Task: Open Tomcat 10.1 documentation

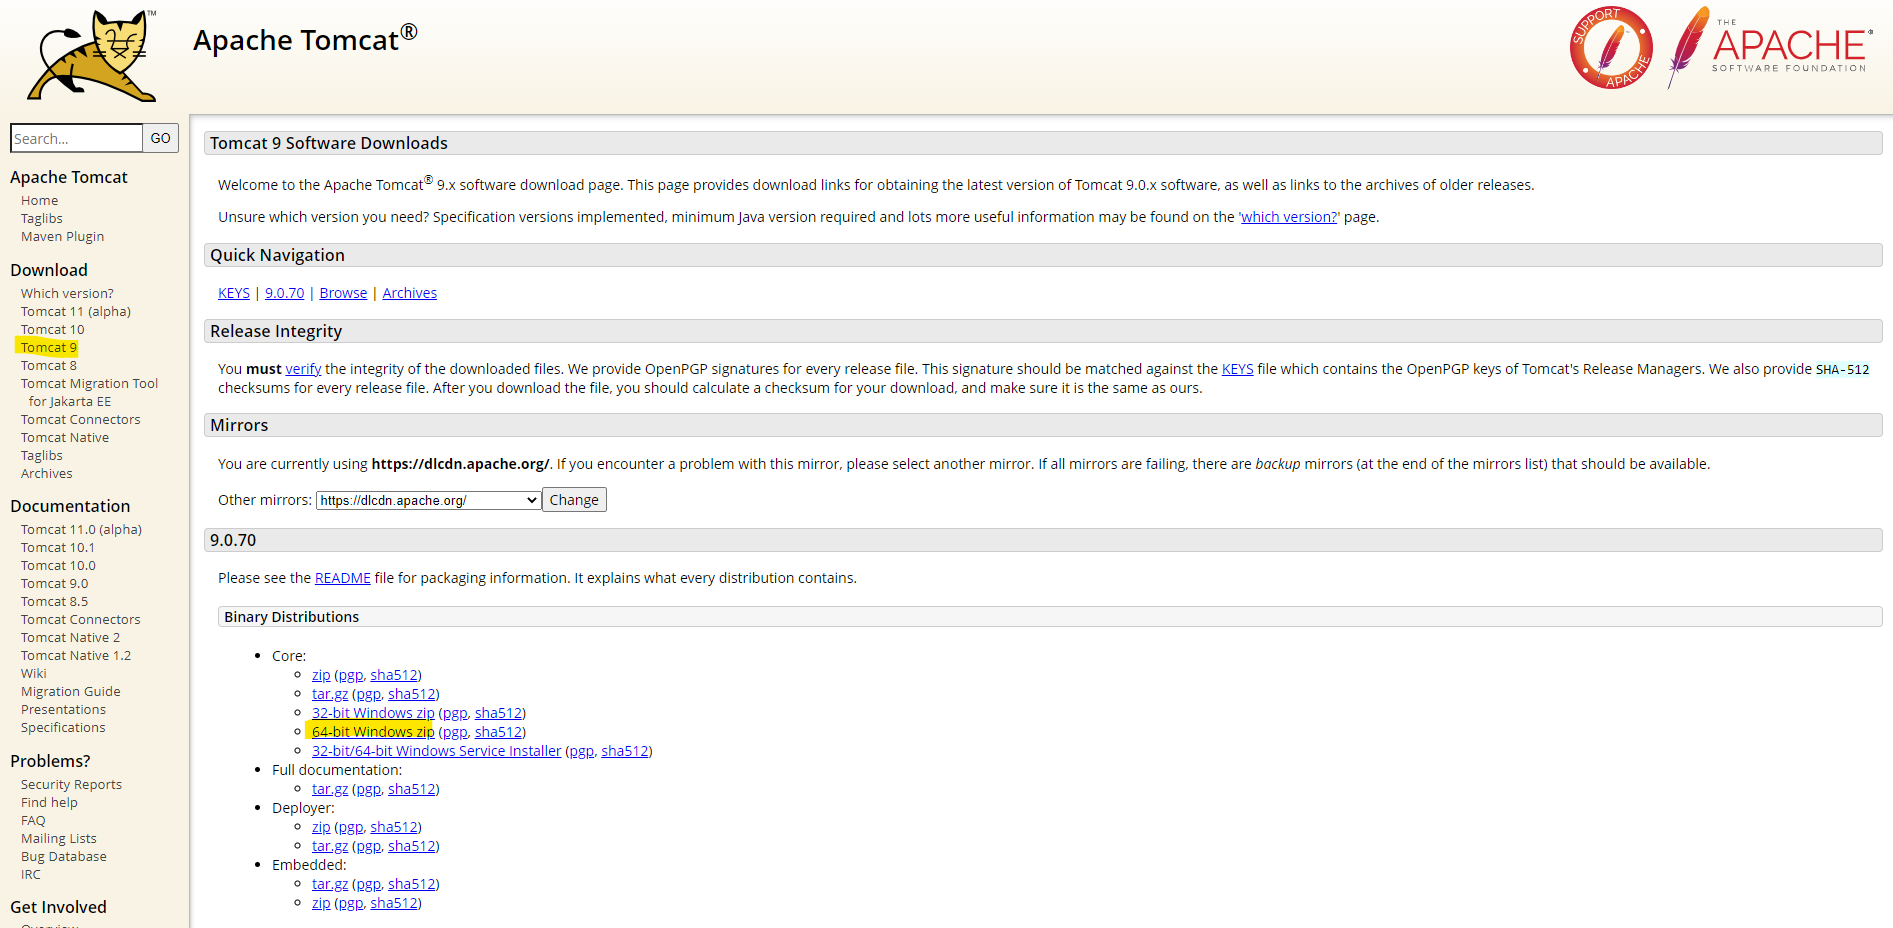Action: click(x=58, y=548)
